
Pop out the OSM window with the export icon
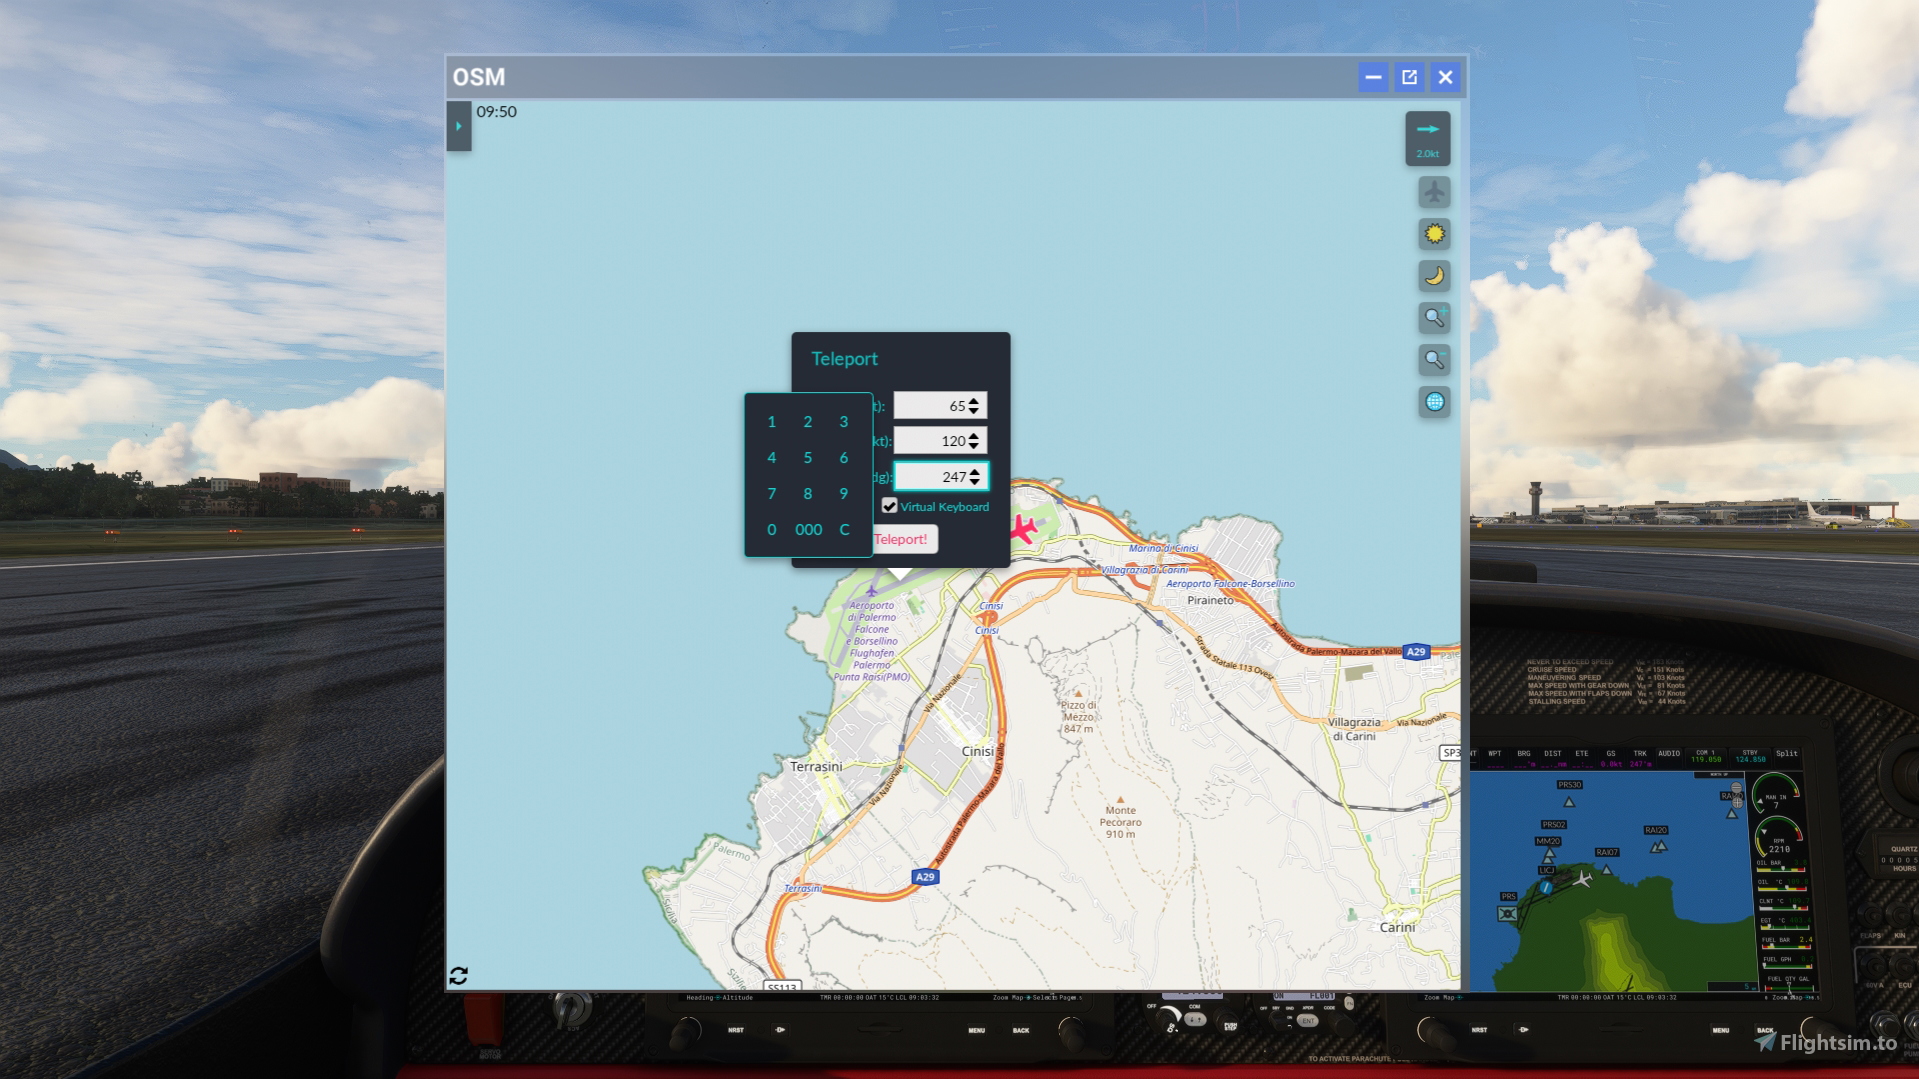pyautogui.click(x=1409, y=77)
